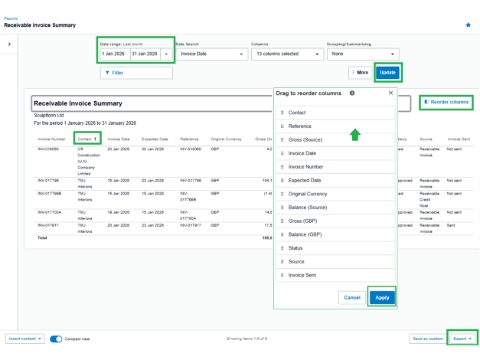Click Reorder columns link
The height and width of the screenshot is (360, 480).
click(446, 102)
